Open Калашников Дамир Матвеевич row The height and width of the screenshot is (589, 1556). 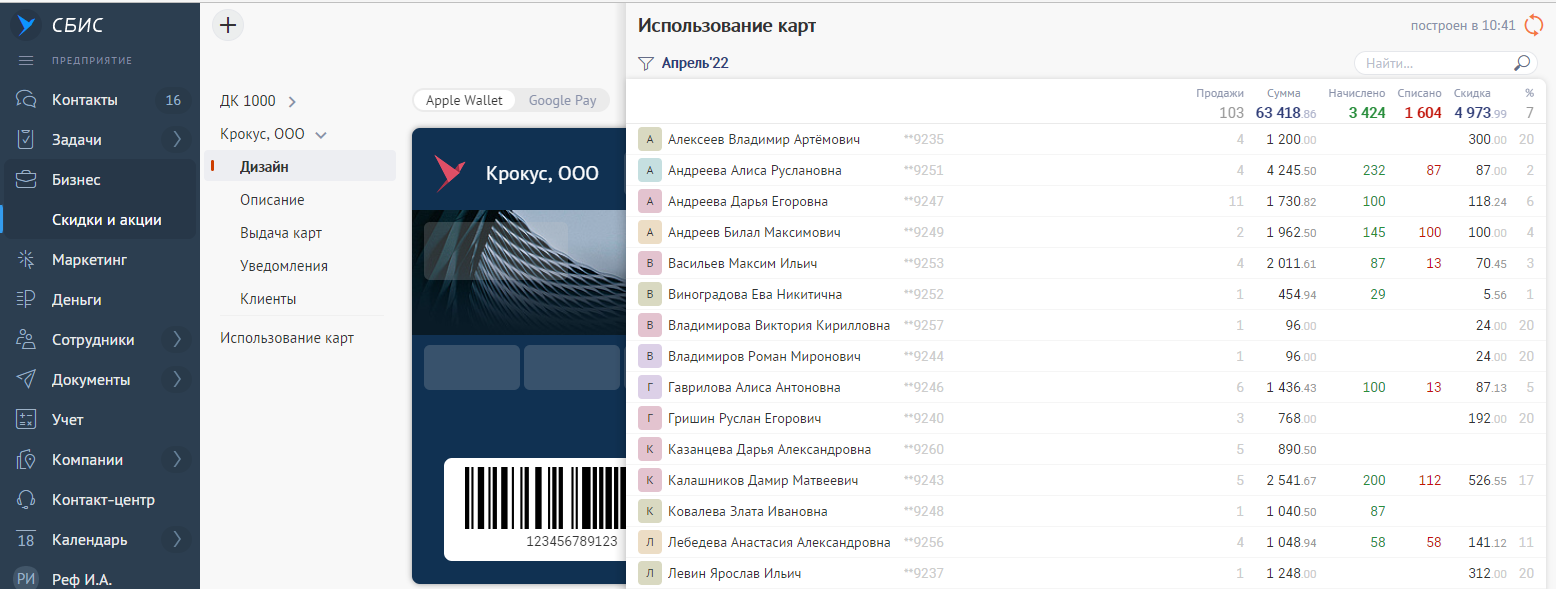[763, 481]
